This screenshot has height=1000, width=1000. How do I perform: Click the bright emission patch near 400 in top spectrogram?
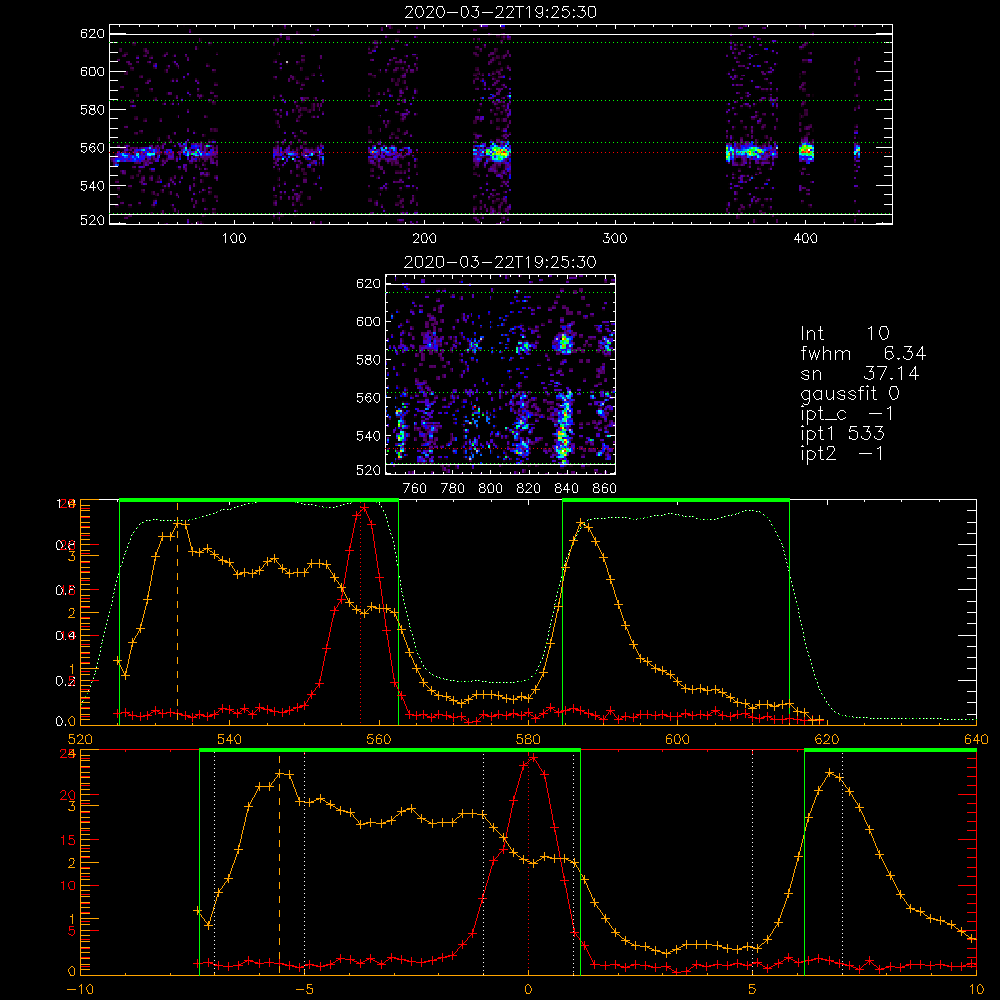pos(807,152)
